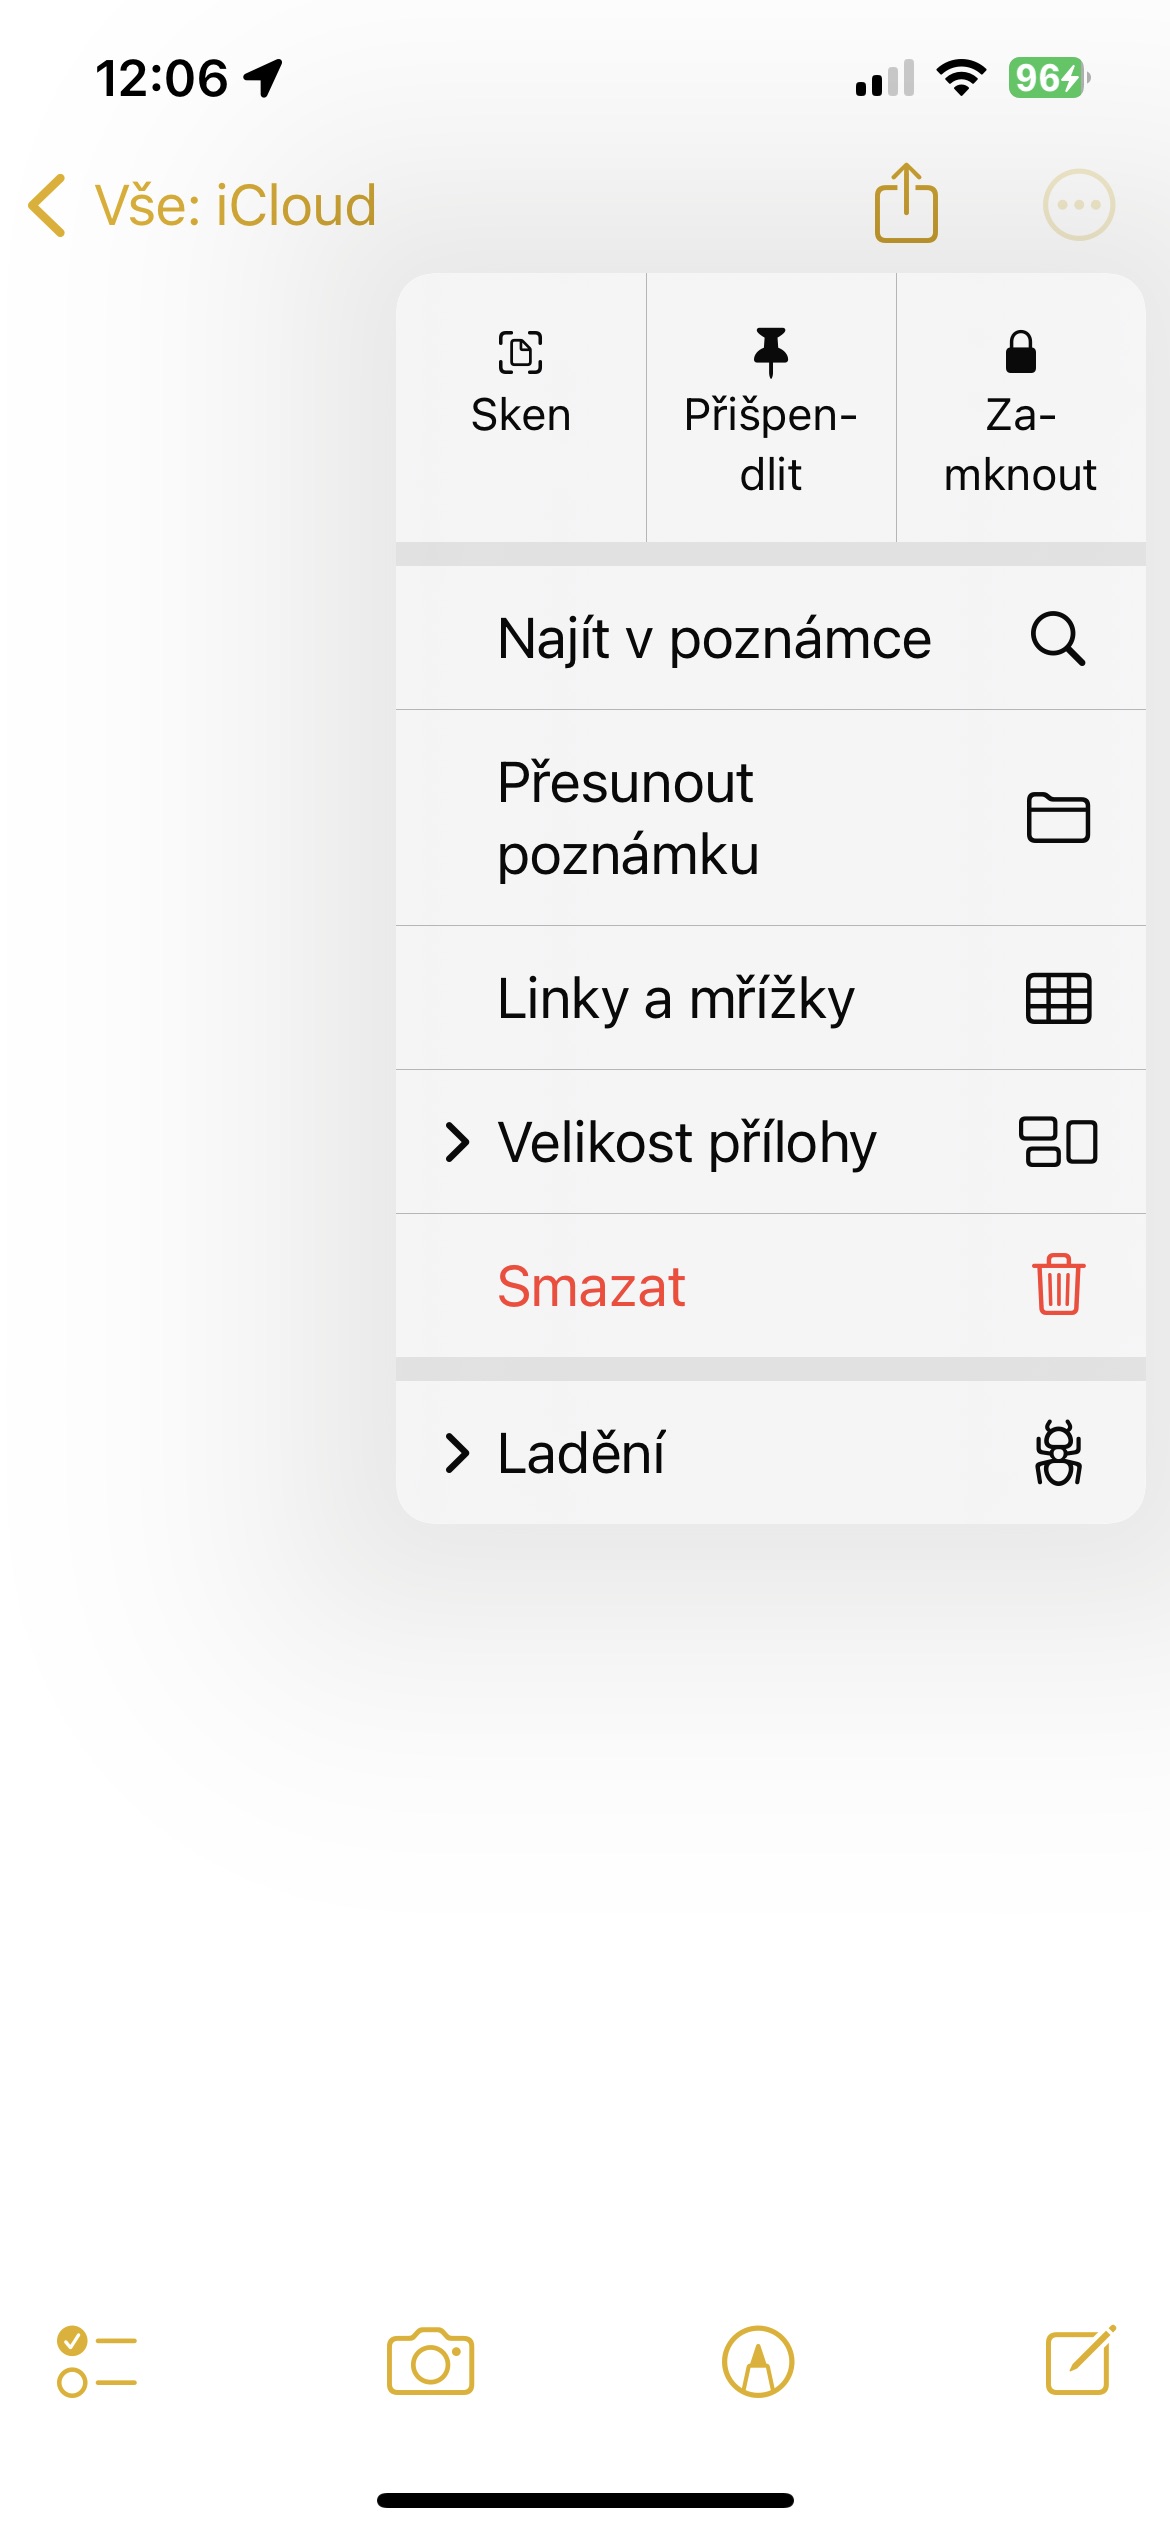1170x2532 pixels.
Task: Toggle pin with the Přišpendlit button
Action: (771, 408)
